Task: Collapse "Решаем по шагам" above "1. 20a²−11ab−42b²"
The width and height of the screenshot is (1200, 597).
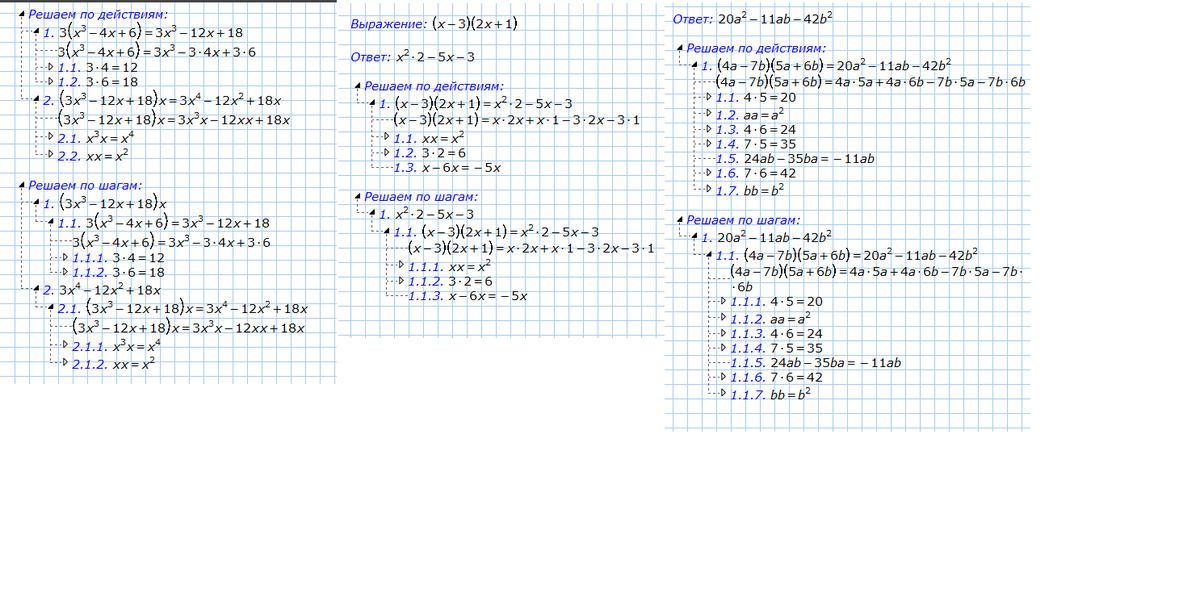Action: [680, 219]
